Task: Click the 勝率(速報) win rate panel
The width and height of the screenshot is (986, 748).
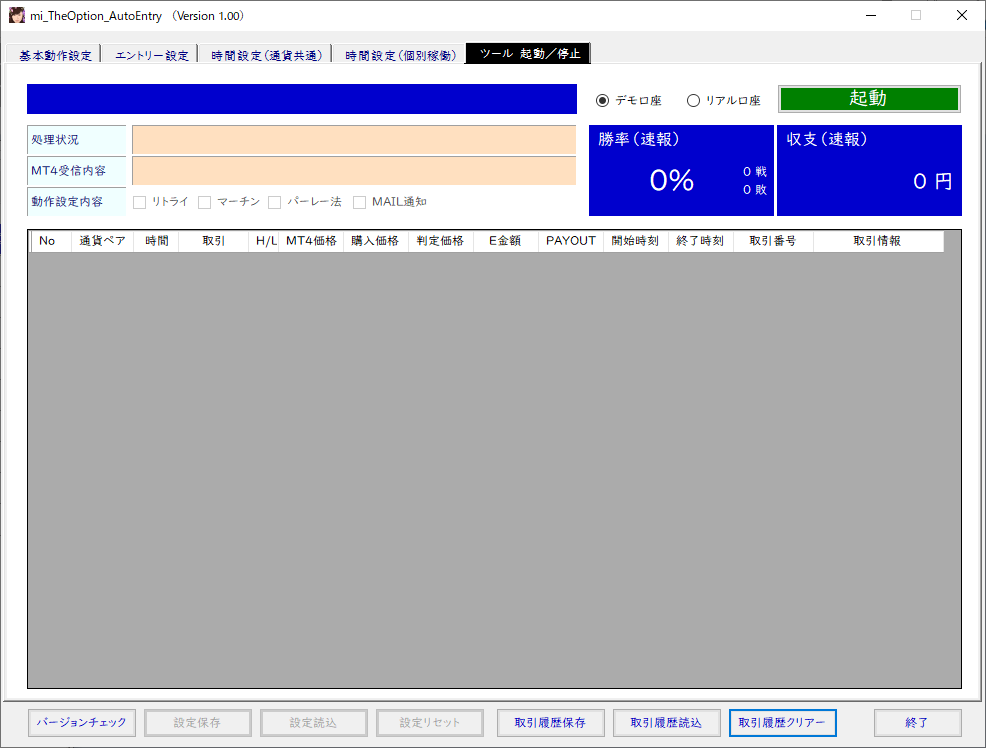Action: tap(680, 170)
